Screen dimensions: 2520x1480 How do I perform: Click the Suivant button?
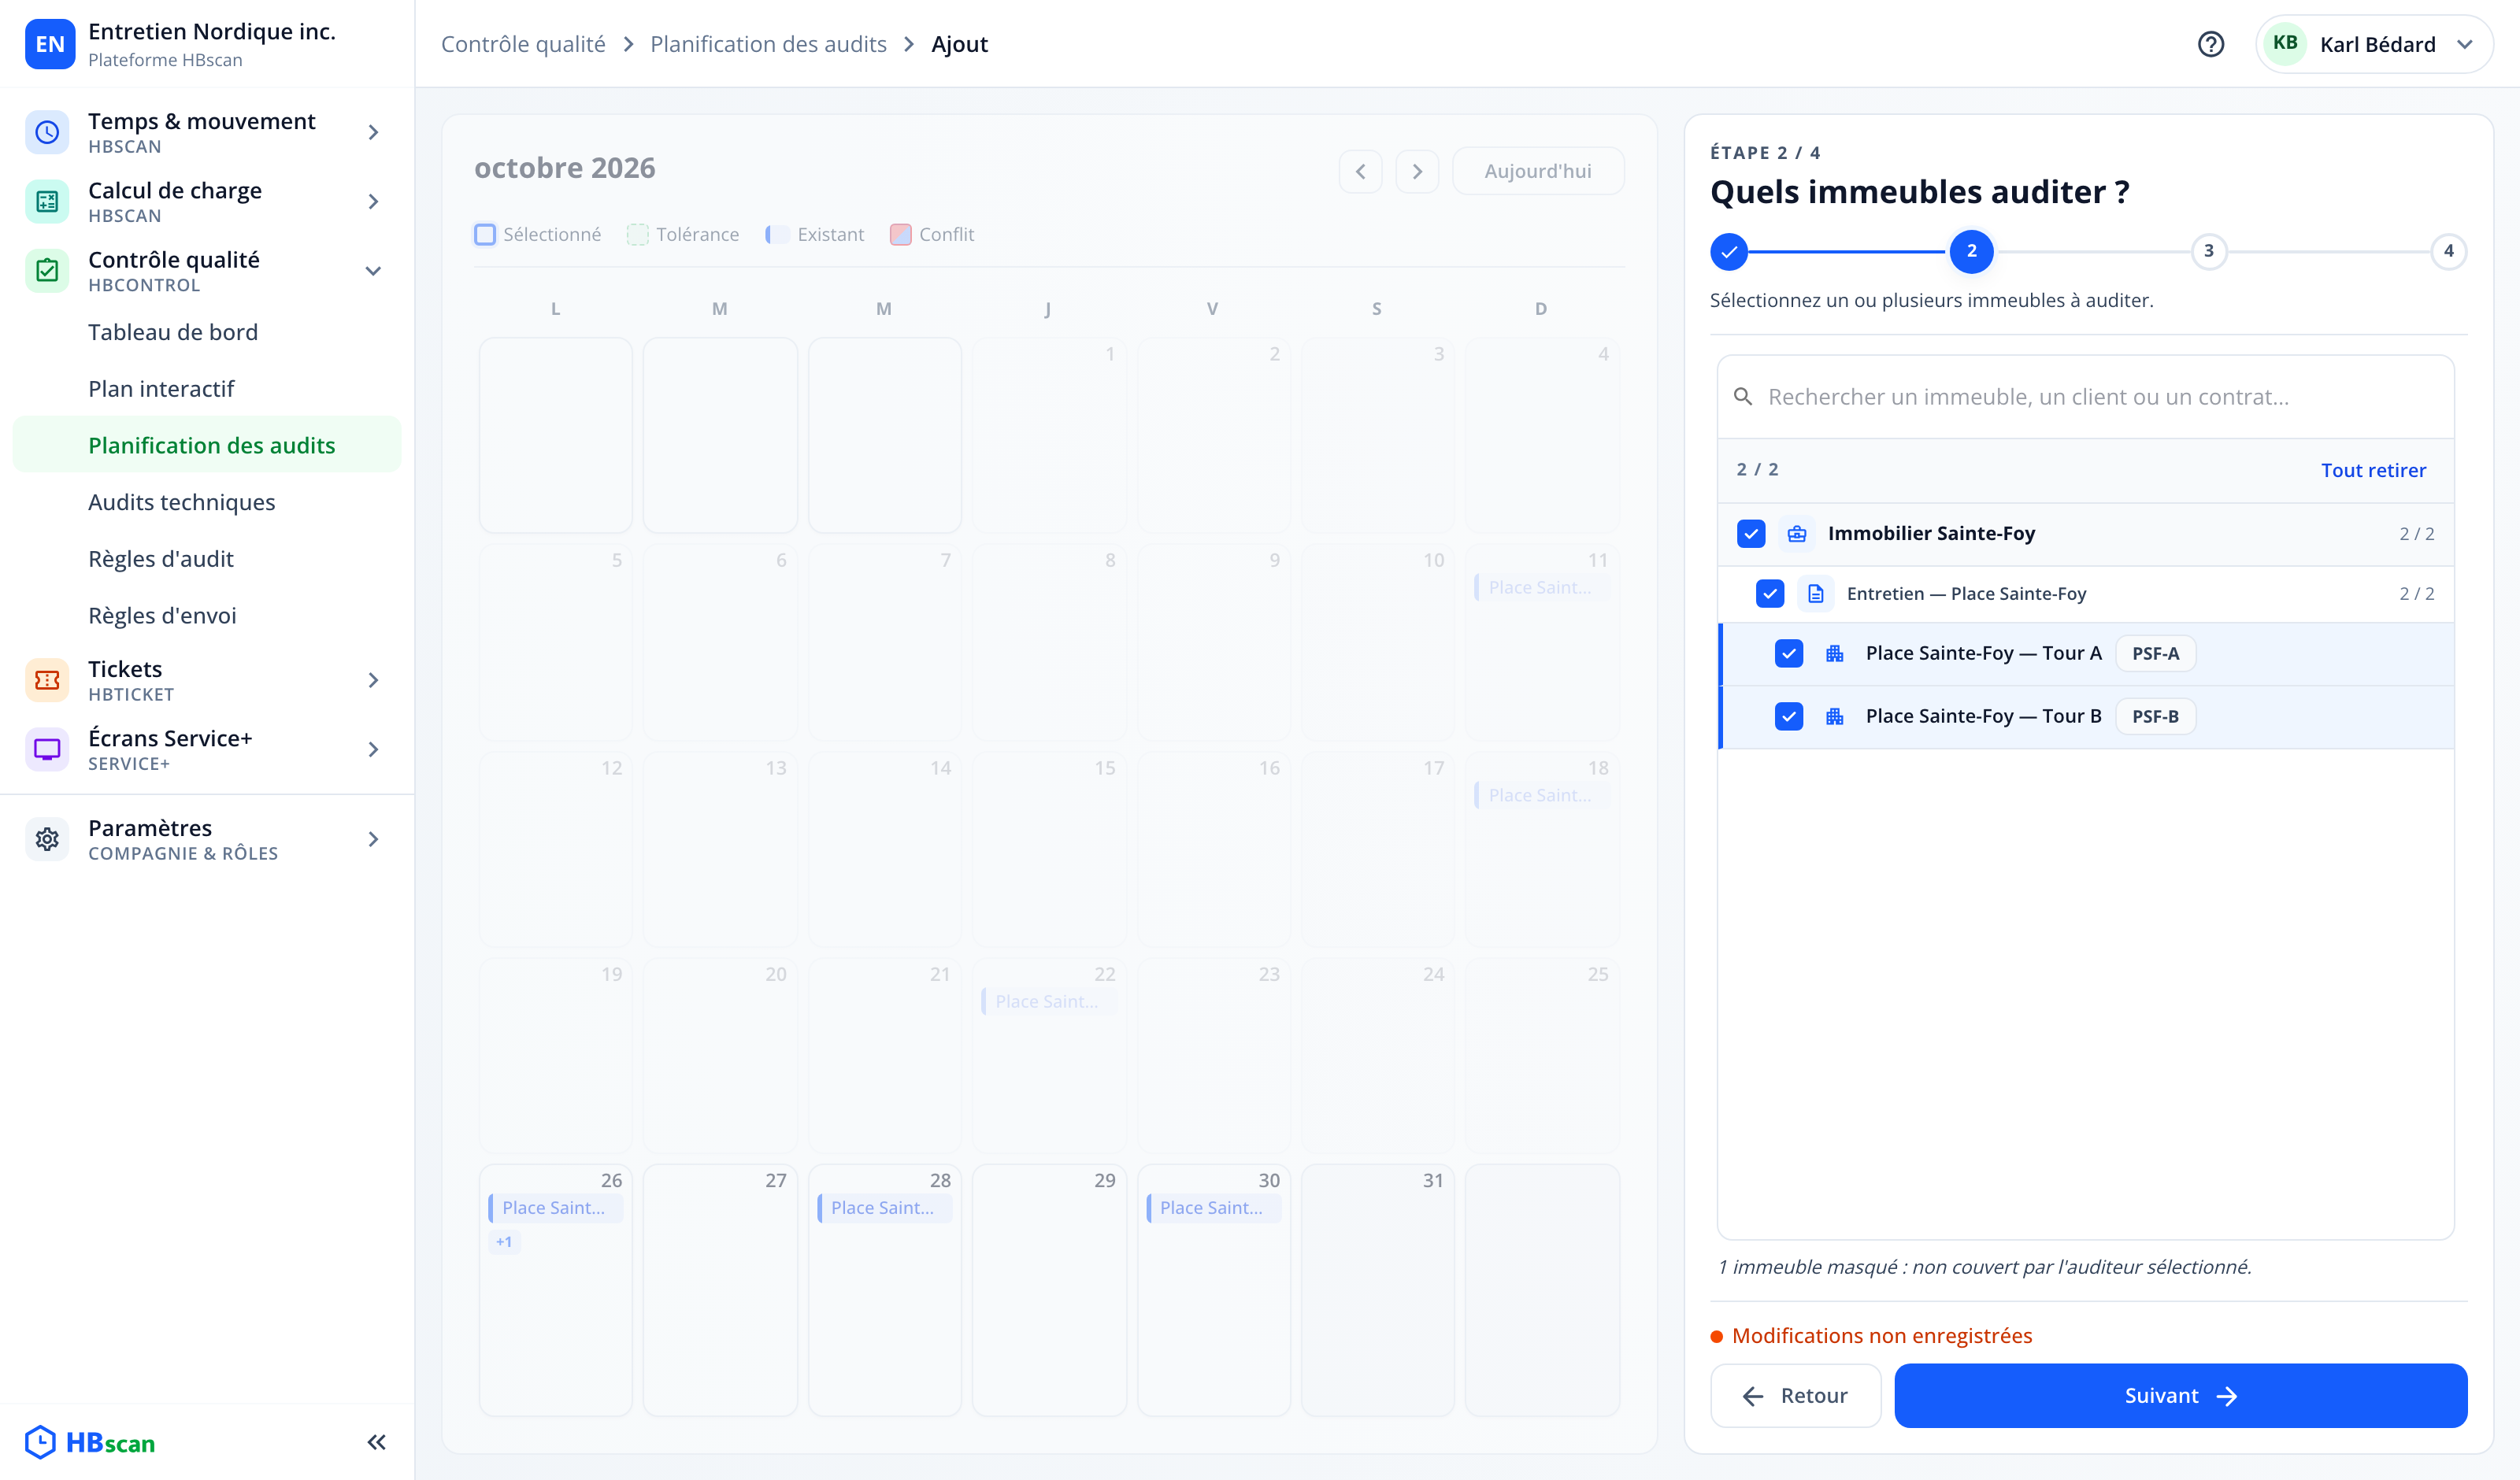[x=2180, y=1395]
